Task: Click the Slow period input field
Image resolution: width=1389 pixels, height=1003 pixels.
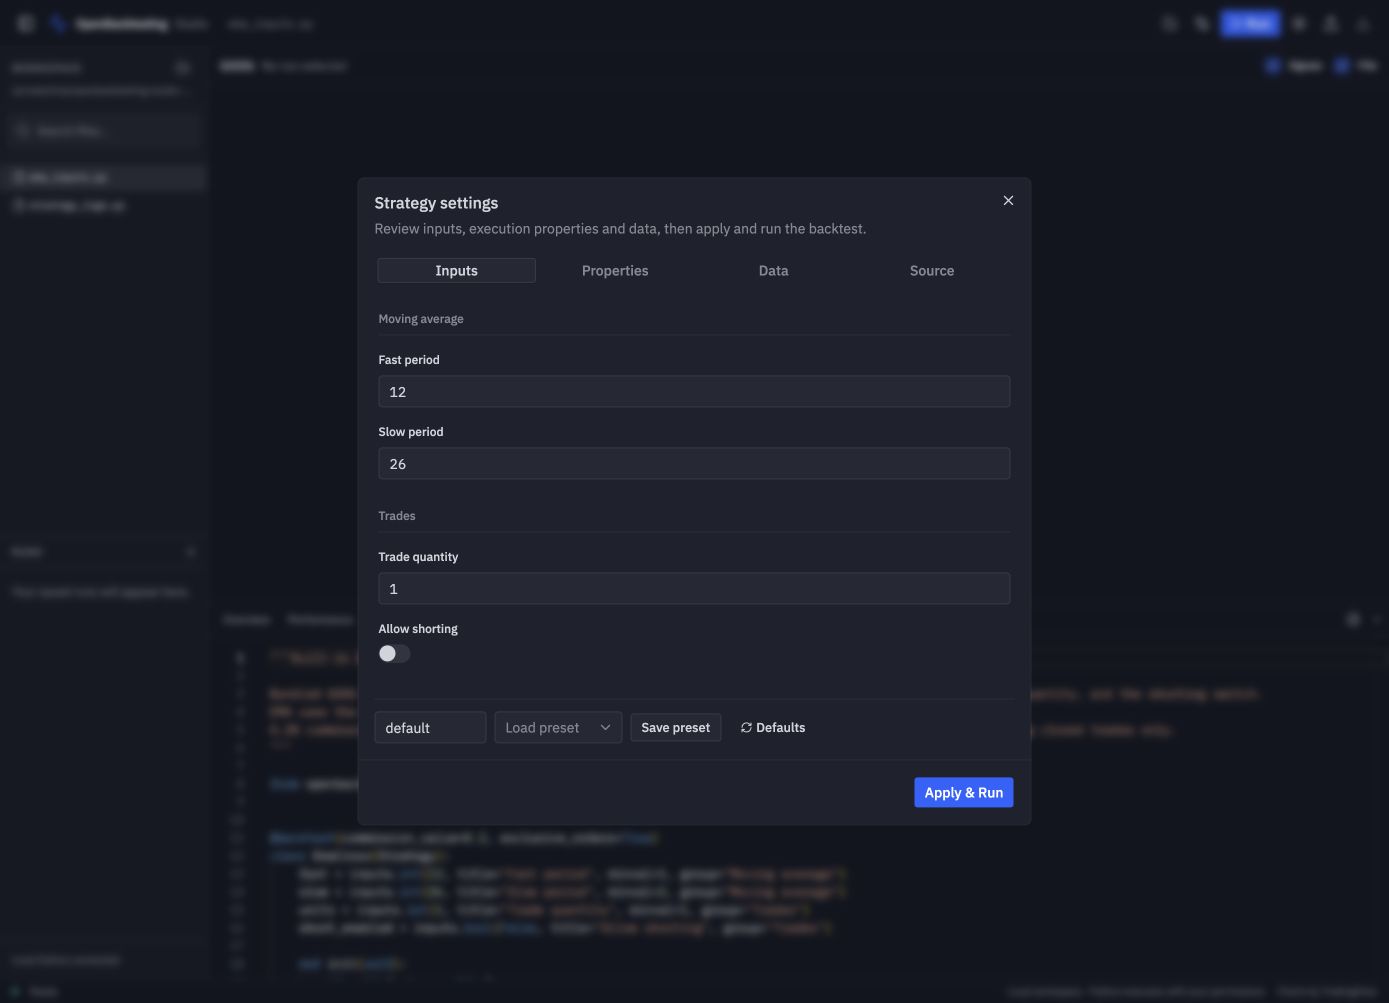Action: tap(694, 464)
